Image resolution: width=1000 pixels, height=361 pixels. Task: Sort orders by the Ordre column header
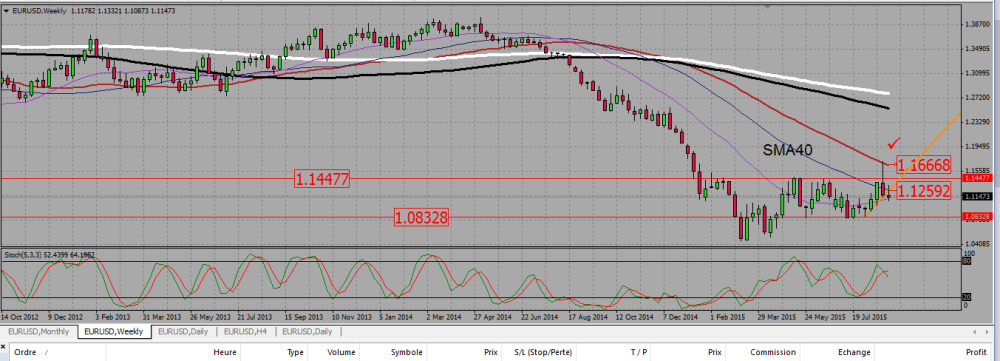coord(26,352)
